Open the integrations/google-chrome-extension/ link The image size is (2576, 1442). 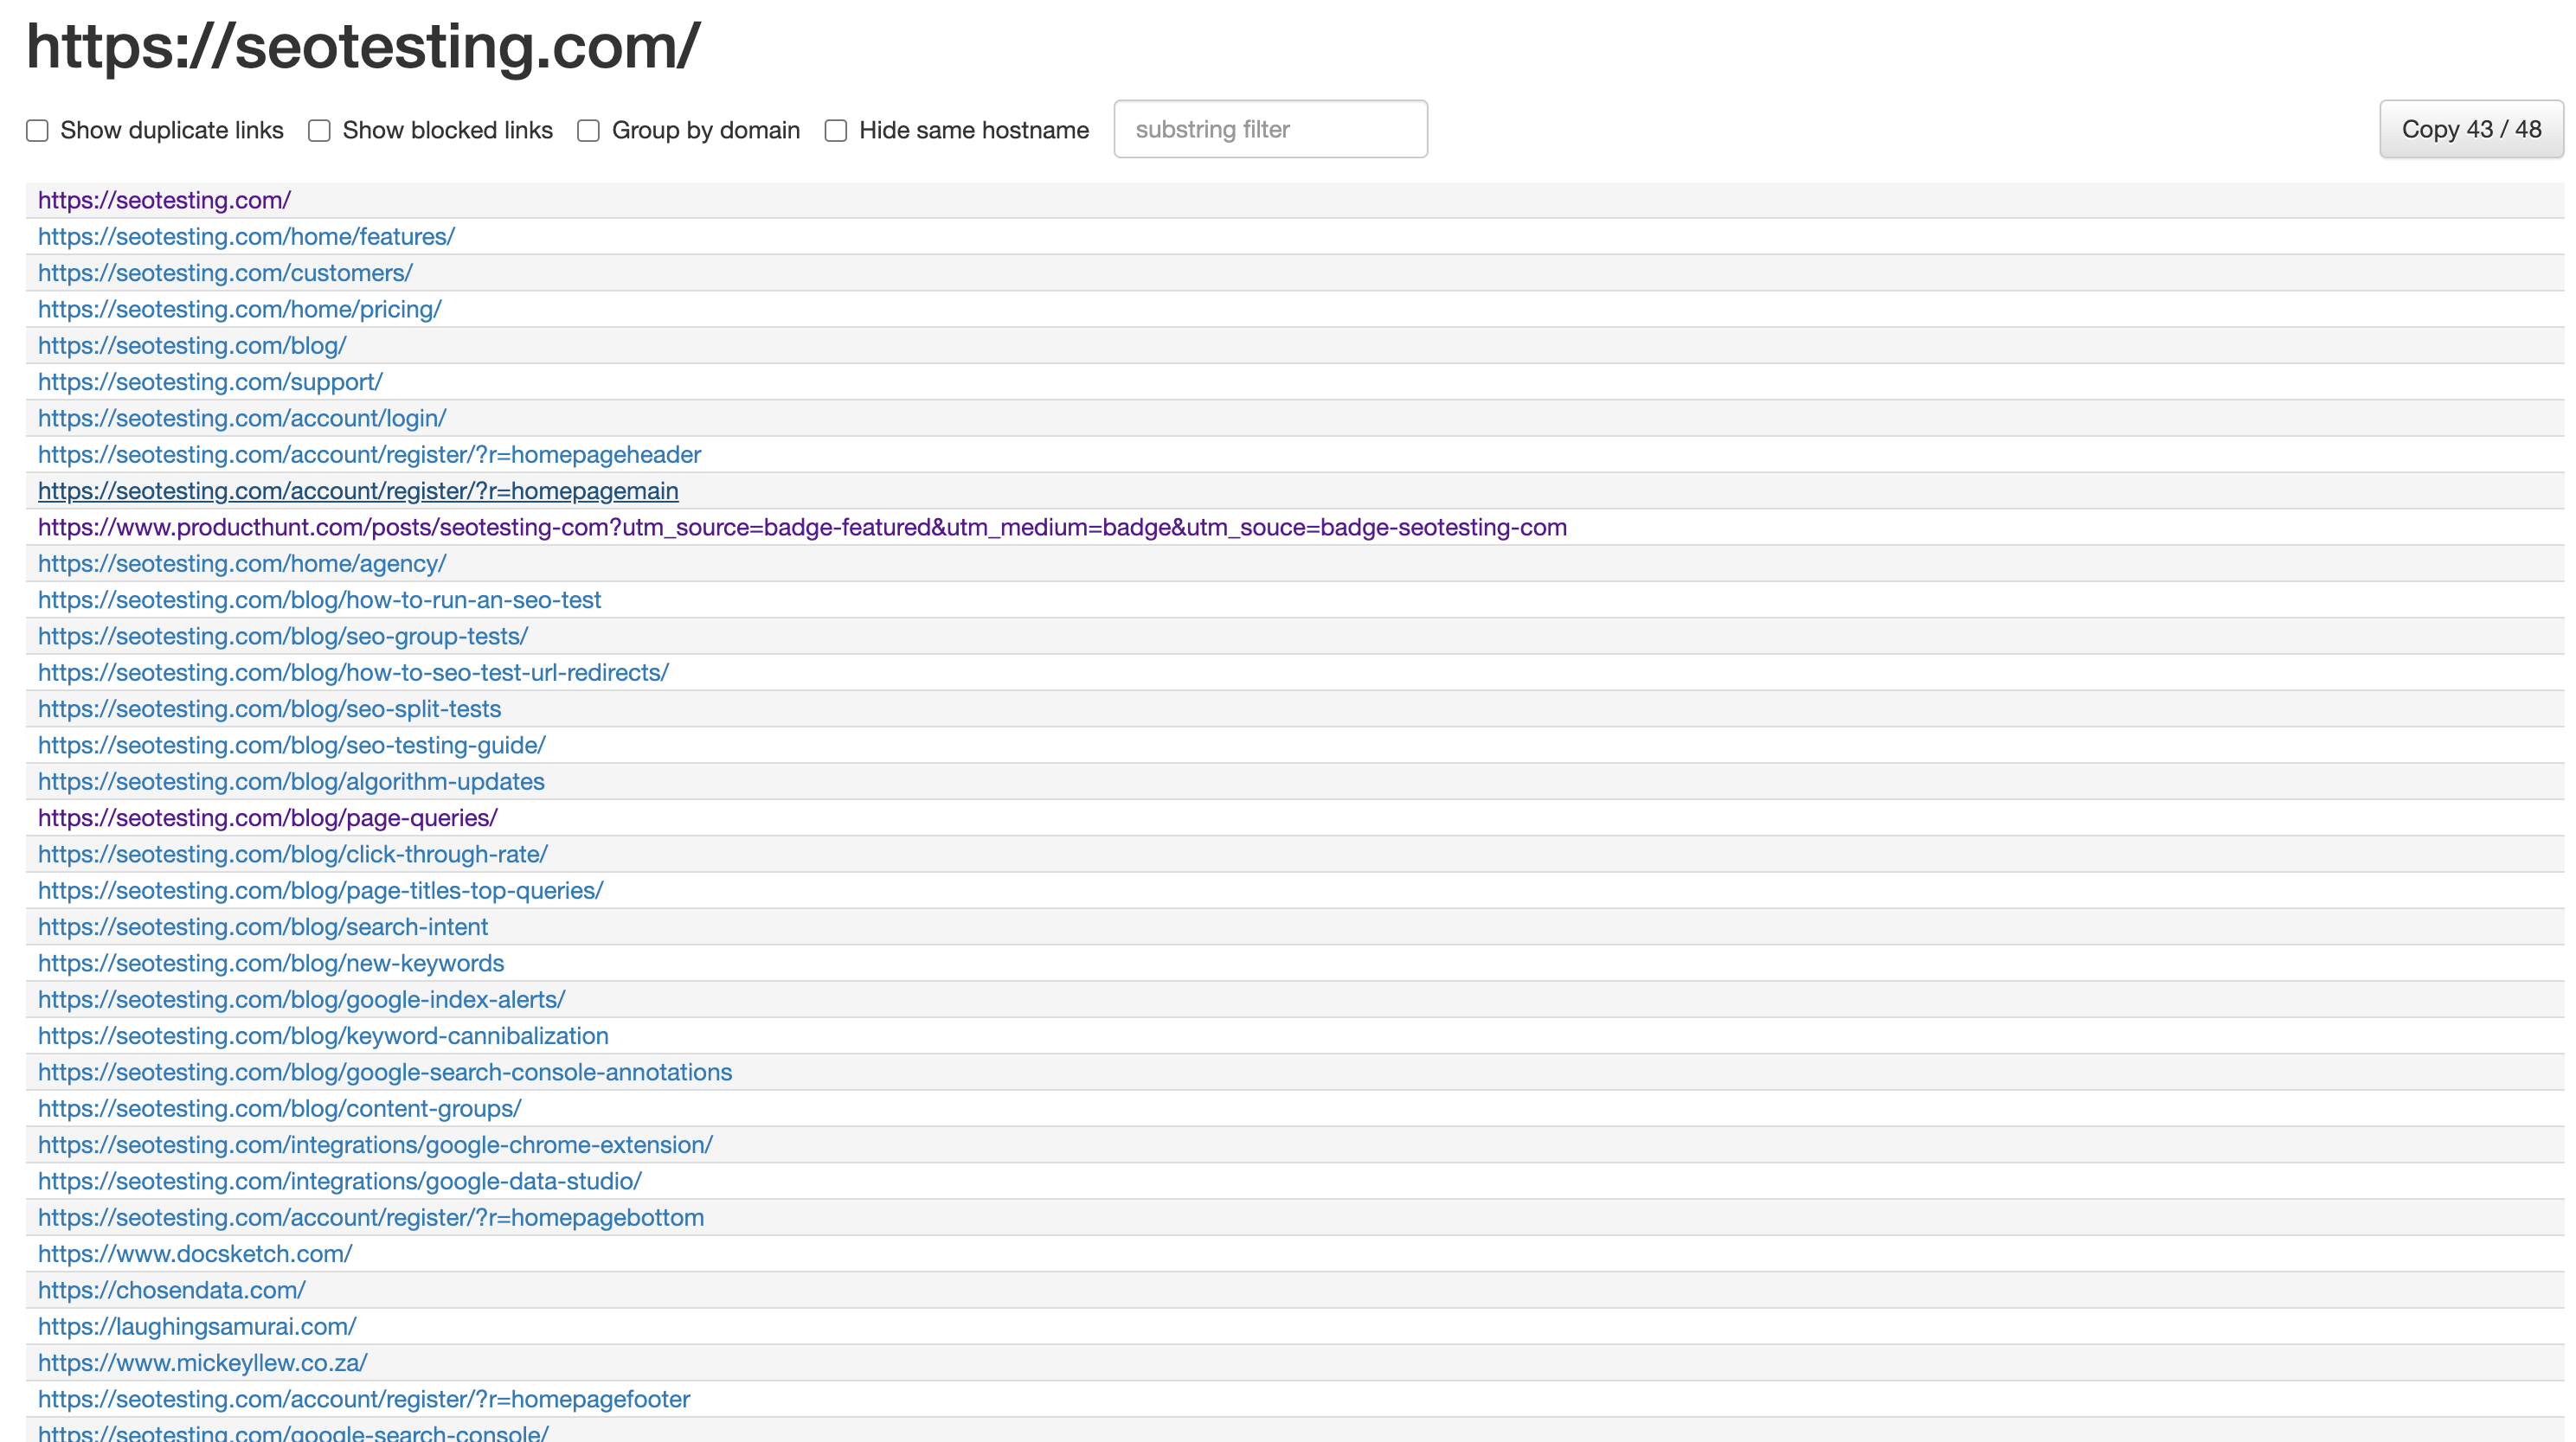tap(375, 1145)
